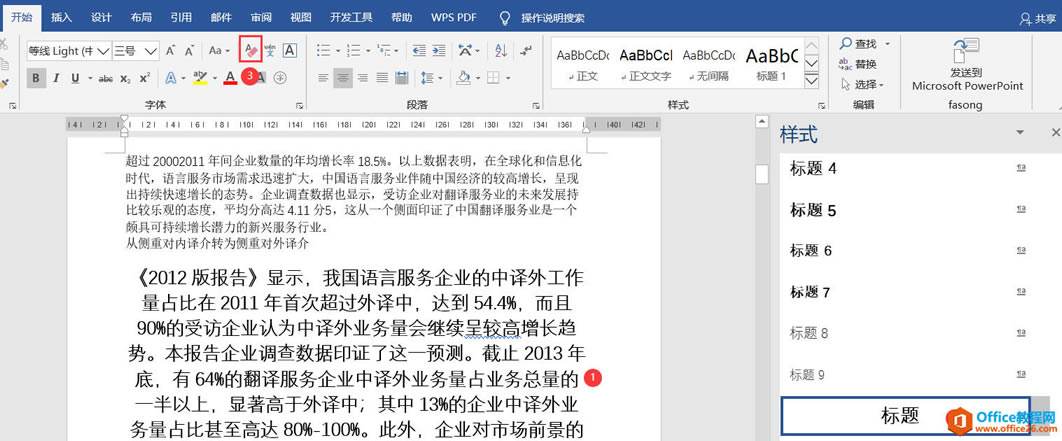Click the Clear All Formatting eraser icon
The width and height of the screenshot is (1062, 441).
251,50
